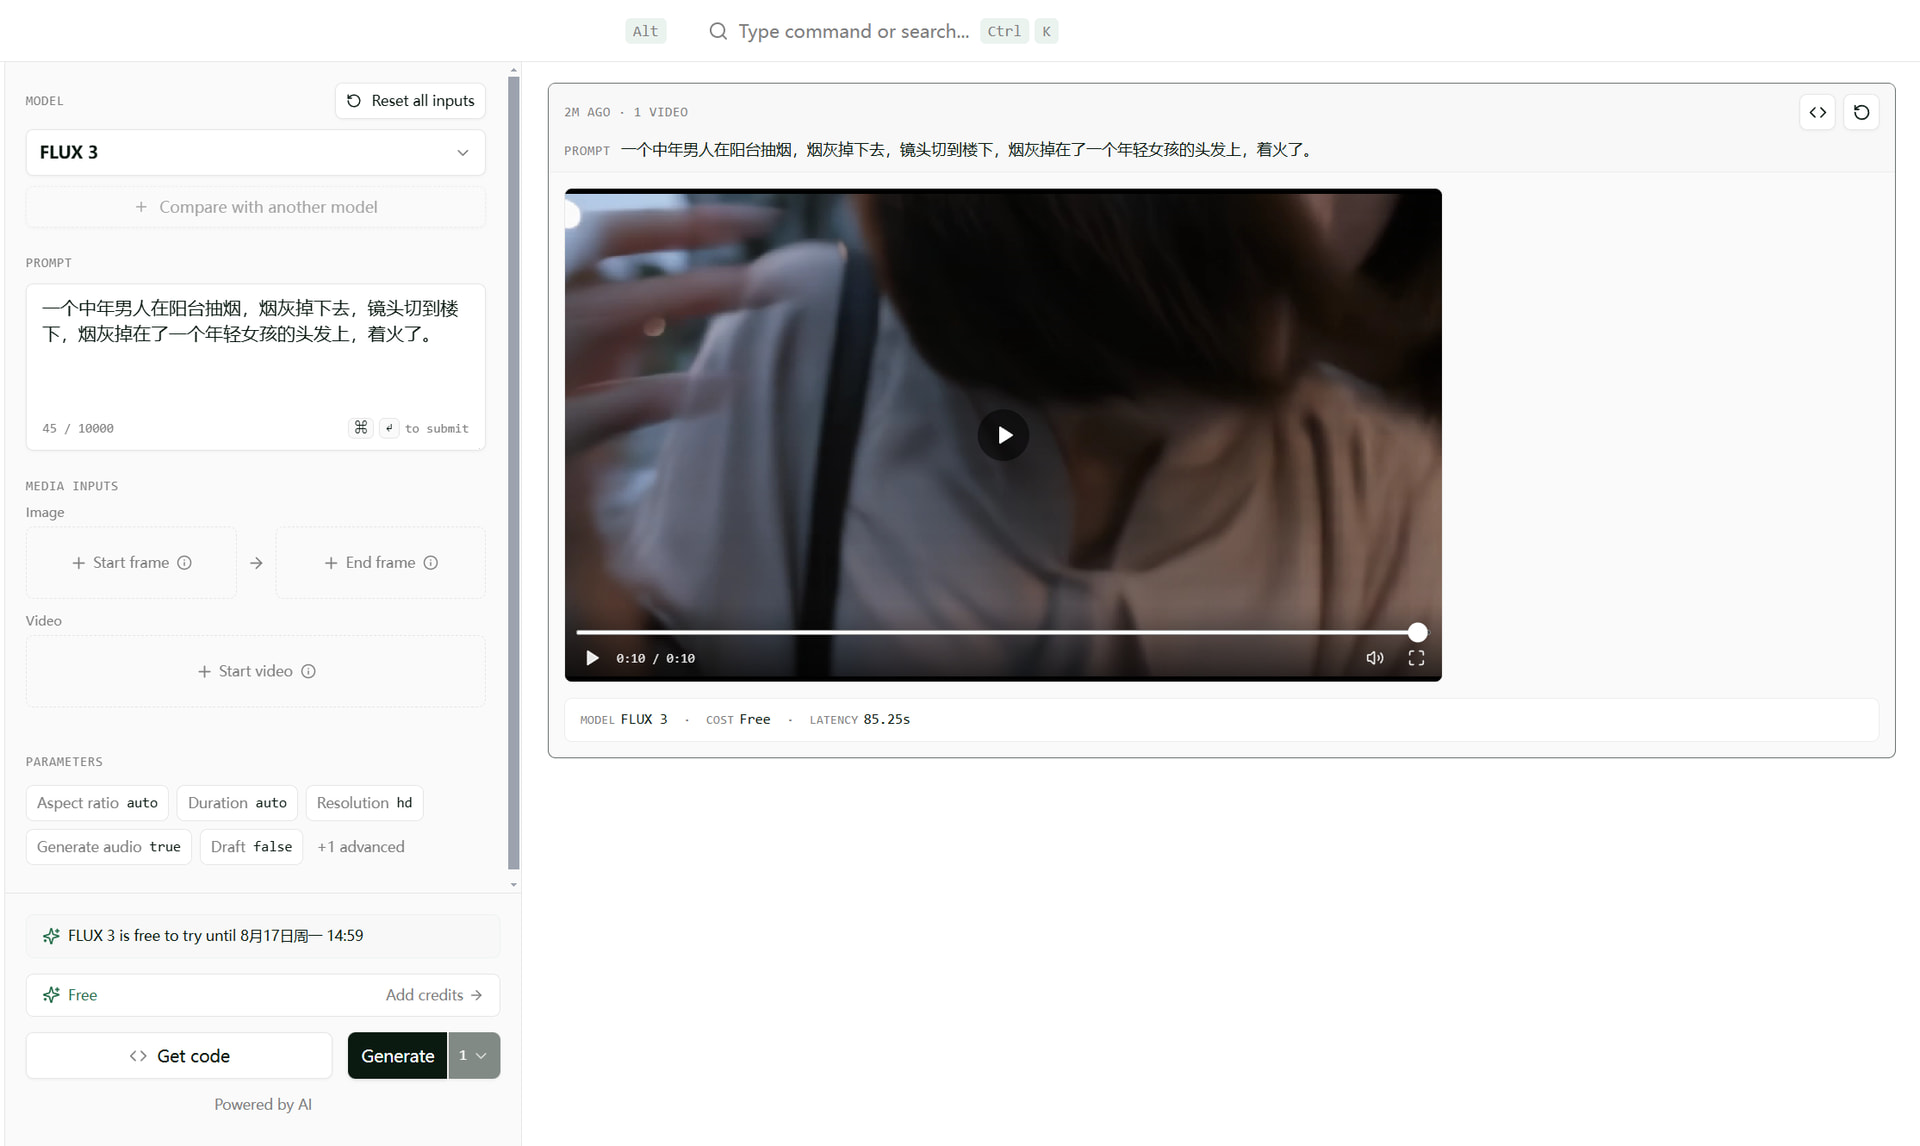
Task: Click the Start video info icon
Action: click(309, 671)
